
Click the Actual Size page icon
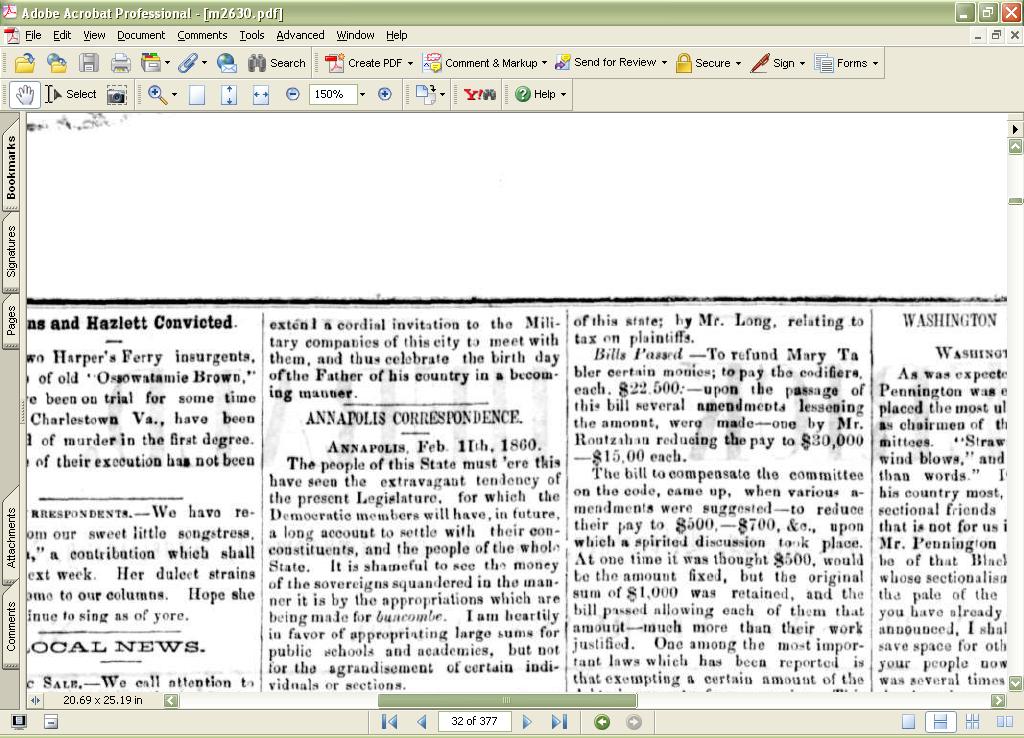[197, 95]
